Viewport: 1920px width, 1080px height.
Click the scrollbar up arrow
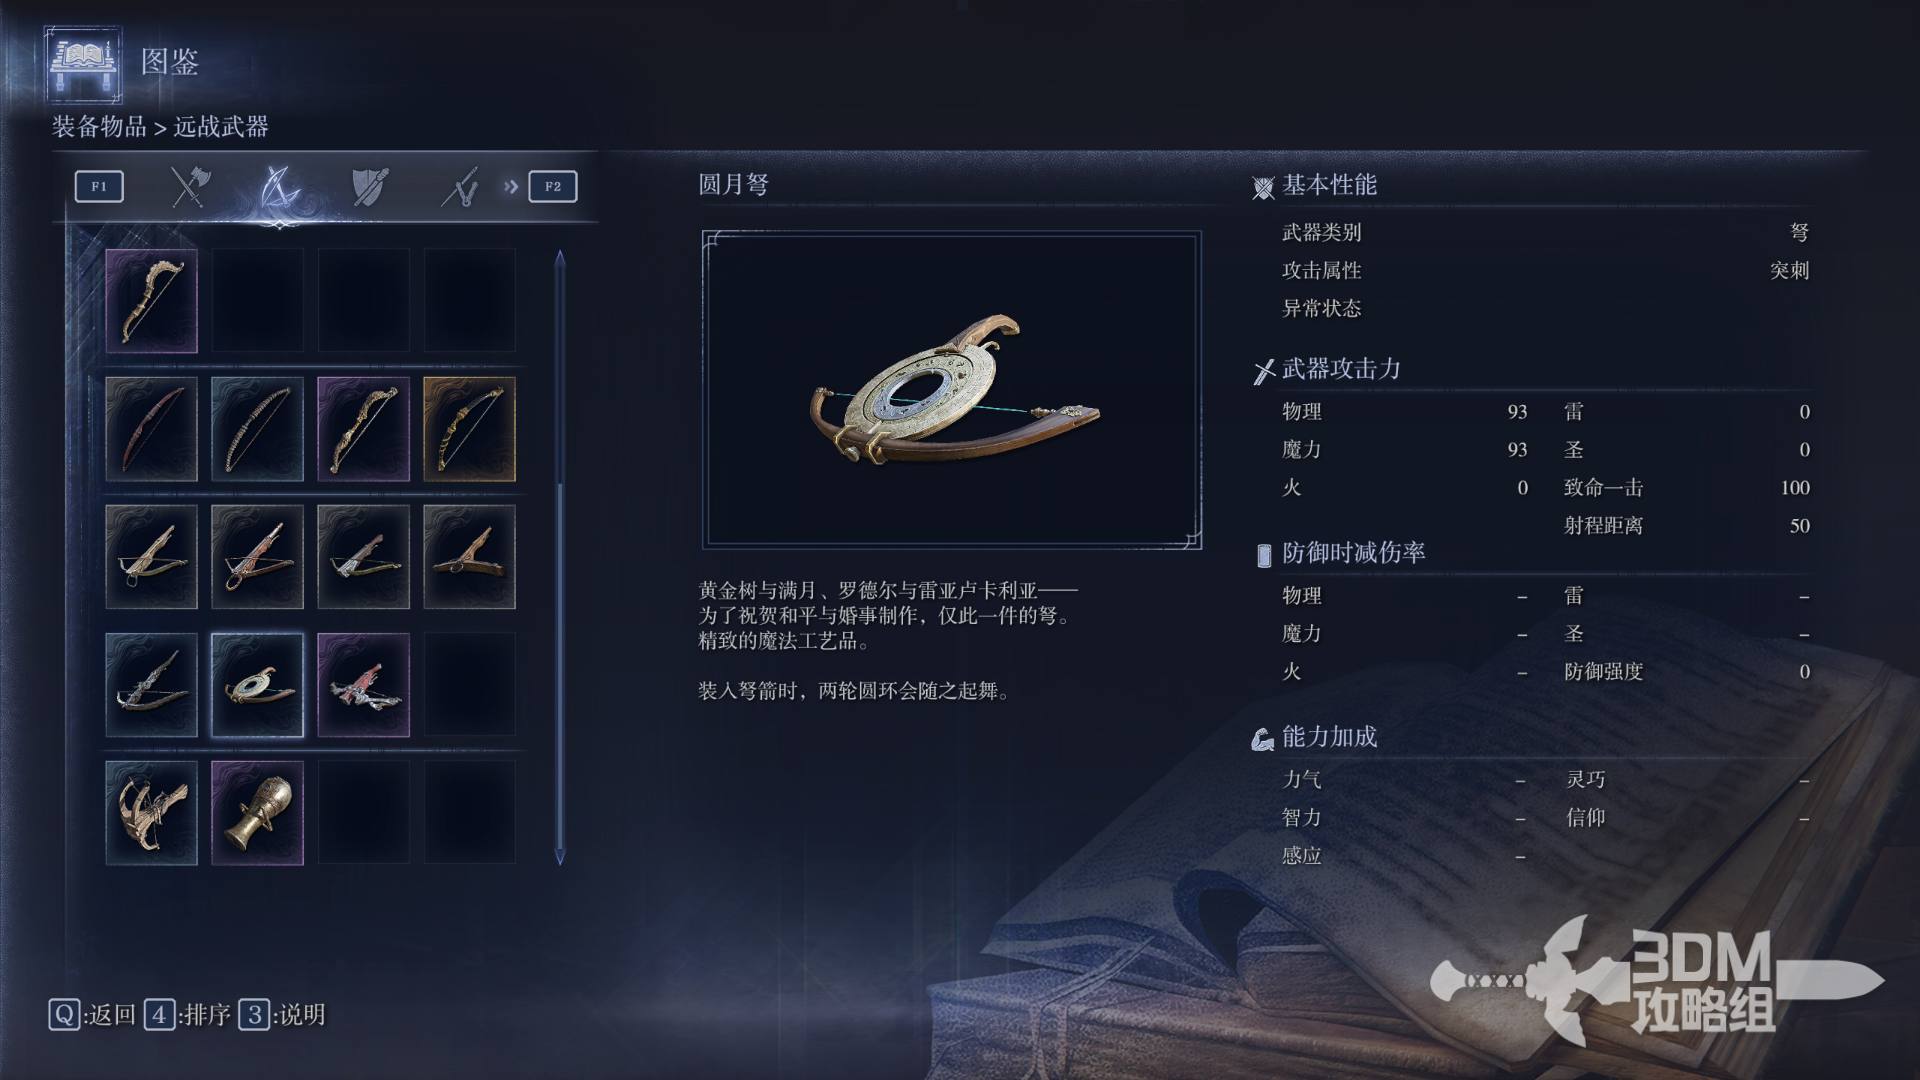(560, 258)
